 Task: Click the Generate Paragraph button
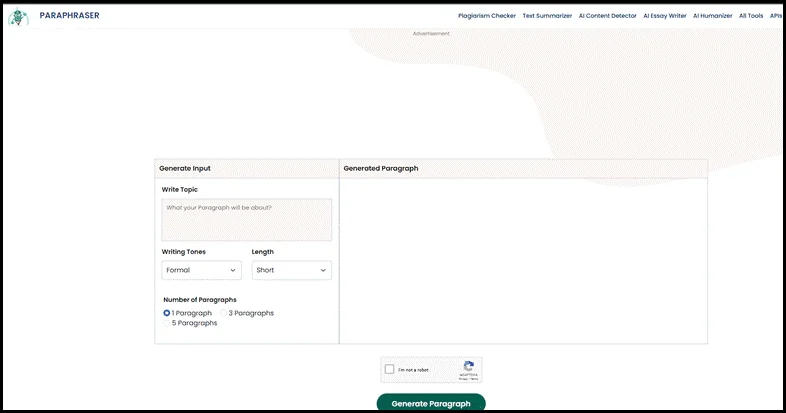pyautogui.click(x=431, y=403)
